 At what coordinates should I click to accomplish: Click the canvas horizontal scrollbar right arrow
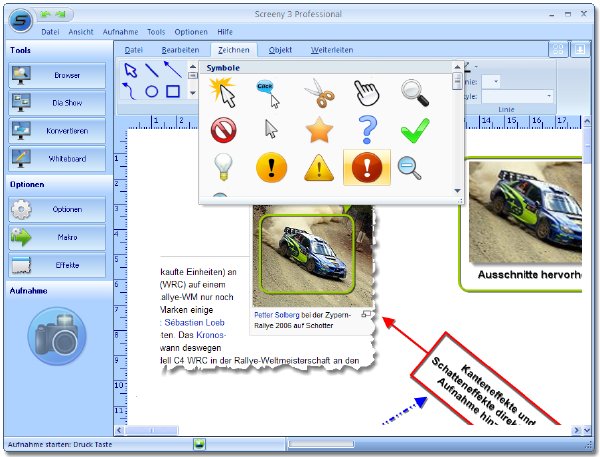pos(576,430)
